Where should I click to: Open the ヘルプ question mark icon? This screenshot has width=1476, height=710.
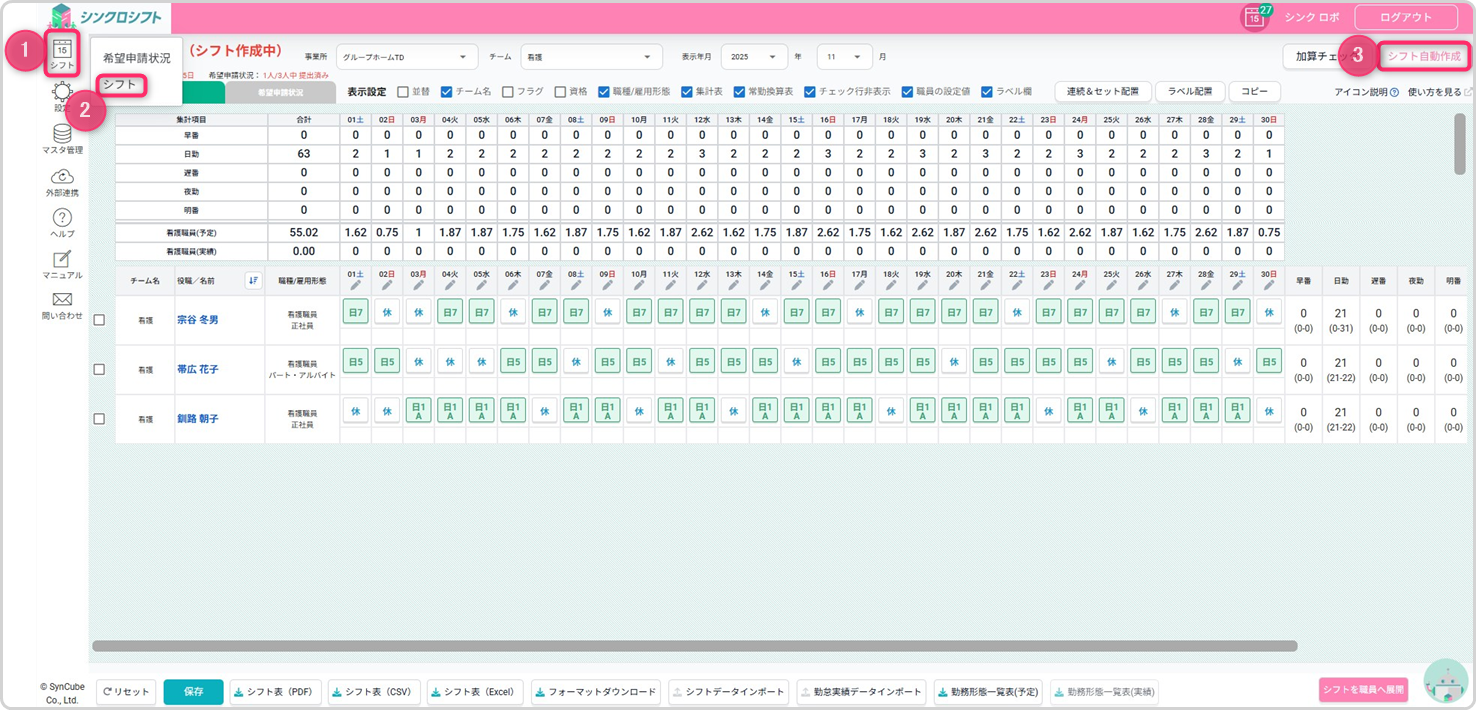click(62, 218)
